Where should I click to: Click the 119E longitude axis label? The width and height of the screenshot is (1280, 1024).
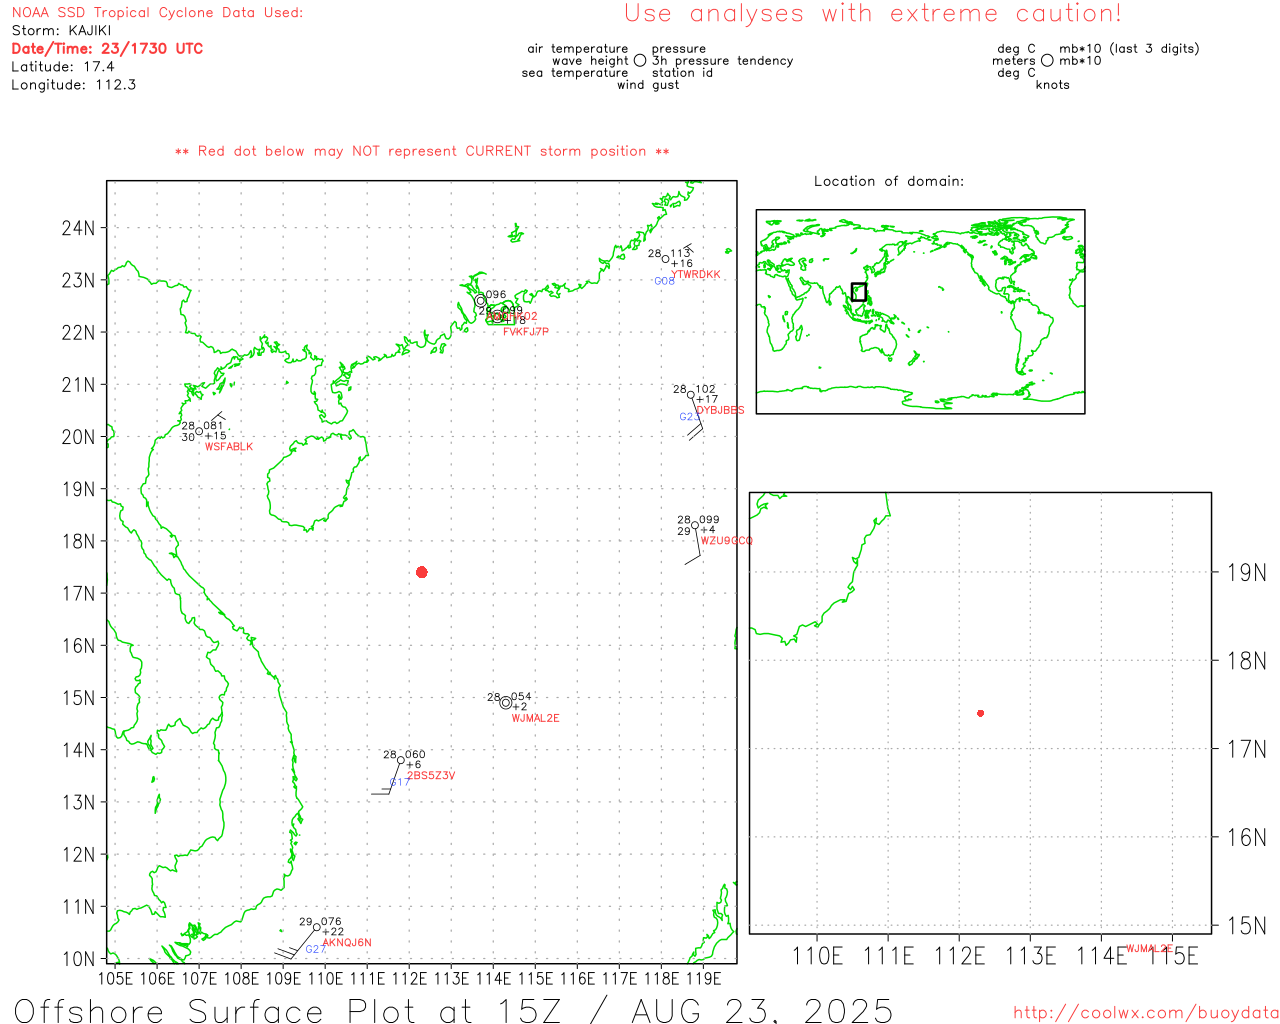[x=704, y=979]
